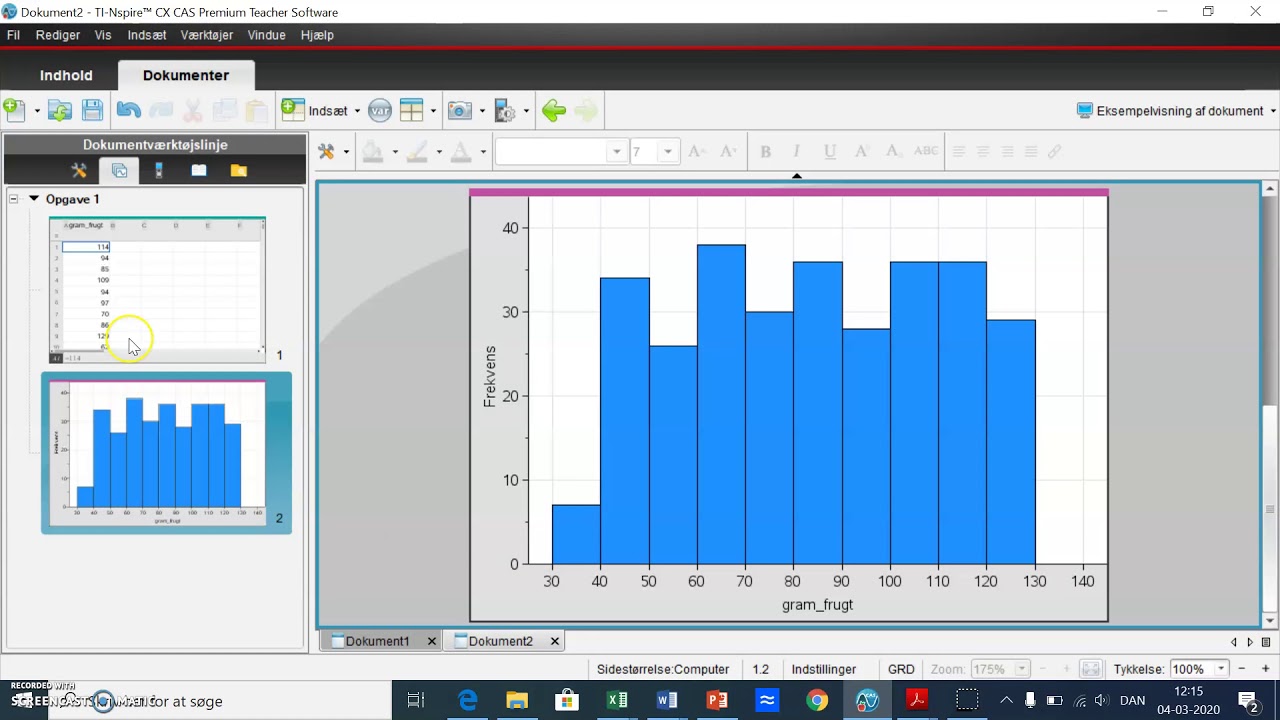Open the Vis menu

[x=103, y=35]
